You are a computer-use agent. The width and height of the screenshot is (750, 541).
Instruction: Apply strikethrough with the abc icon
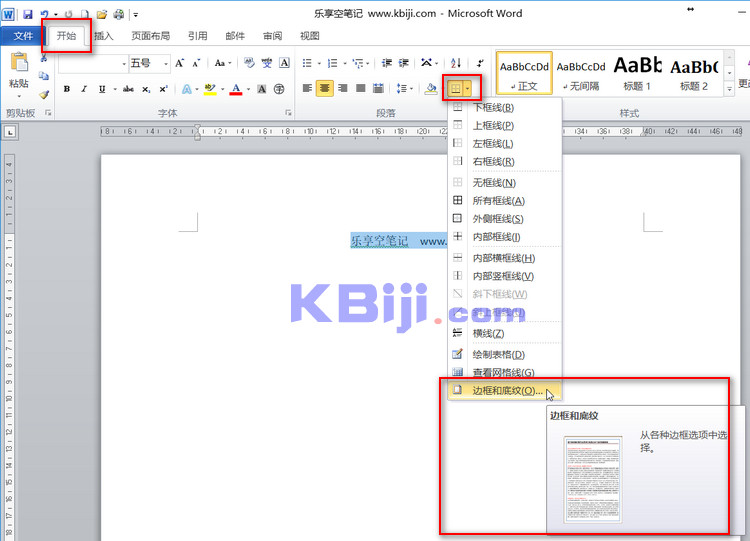(128, 89)
